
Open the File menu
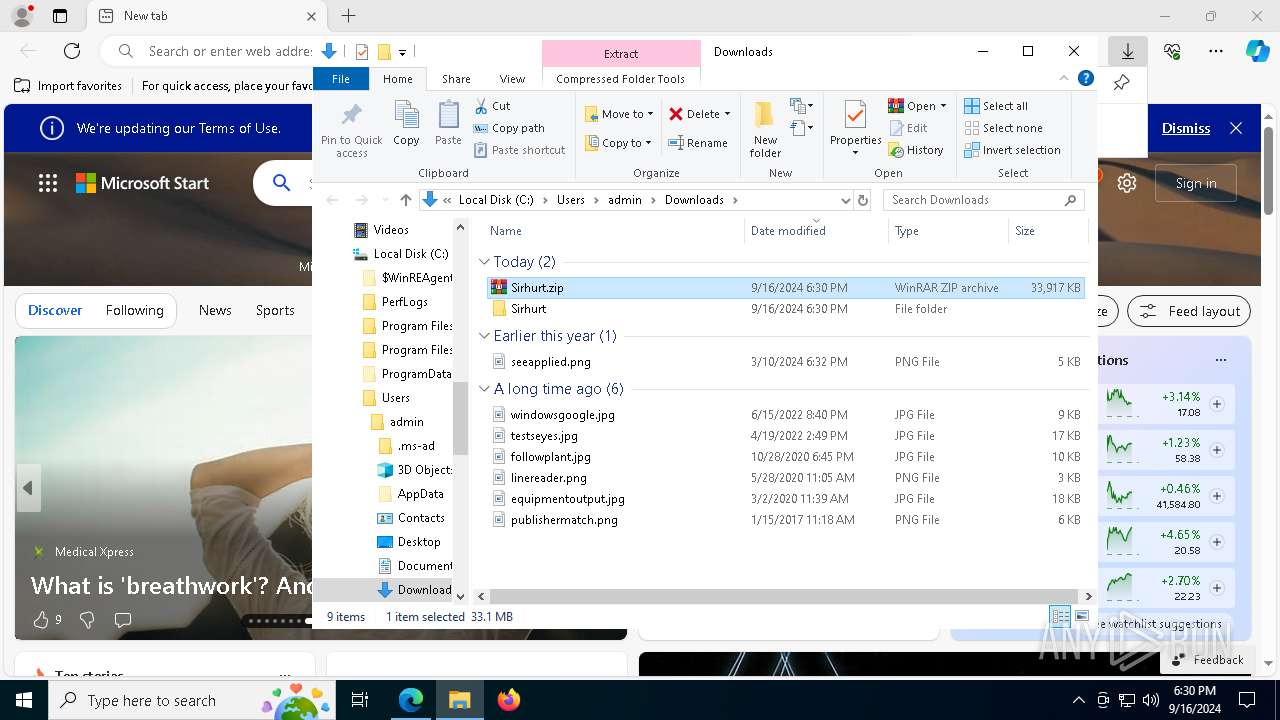coord(341,79)
